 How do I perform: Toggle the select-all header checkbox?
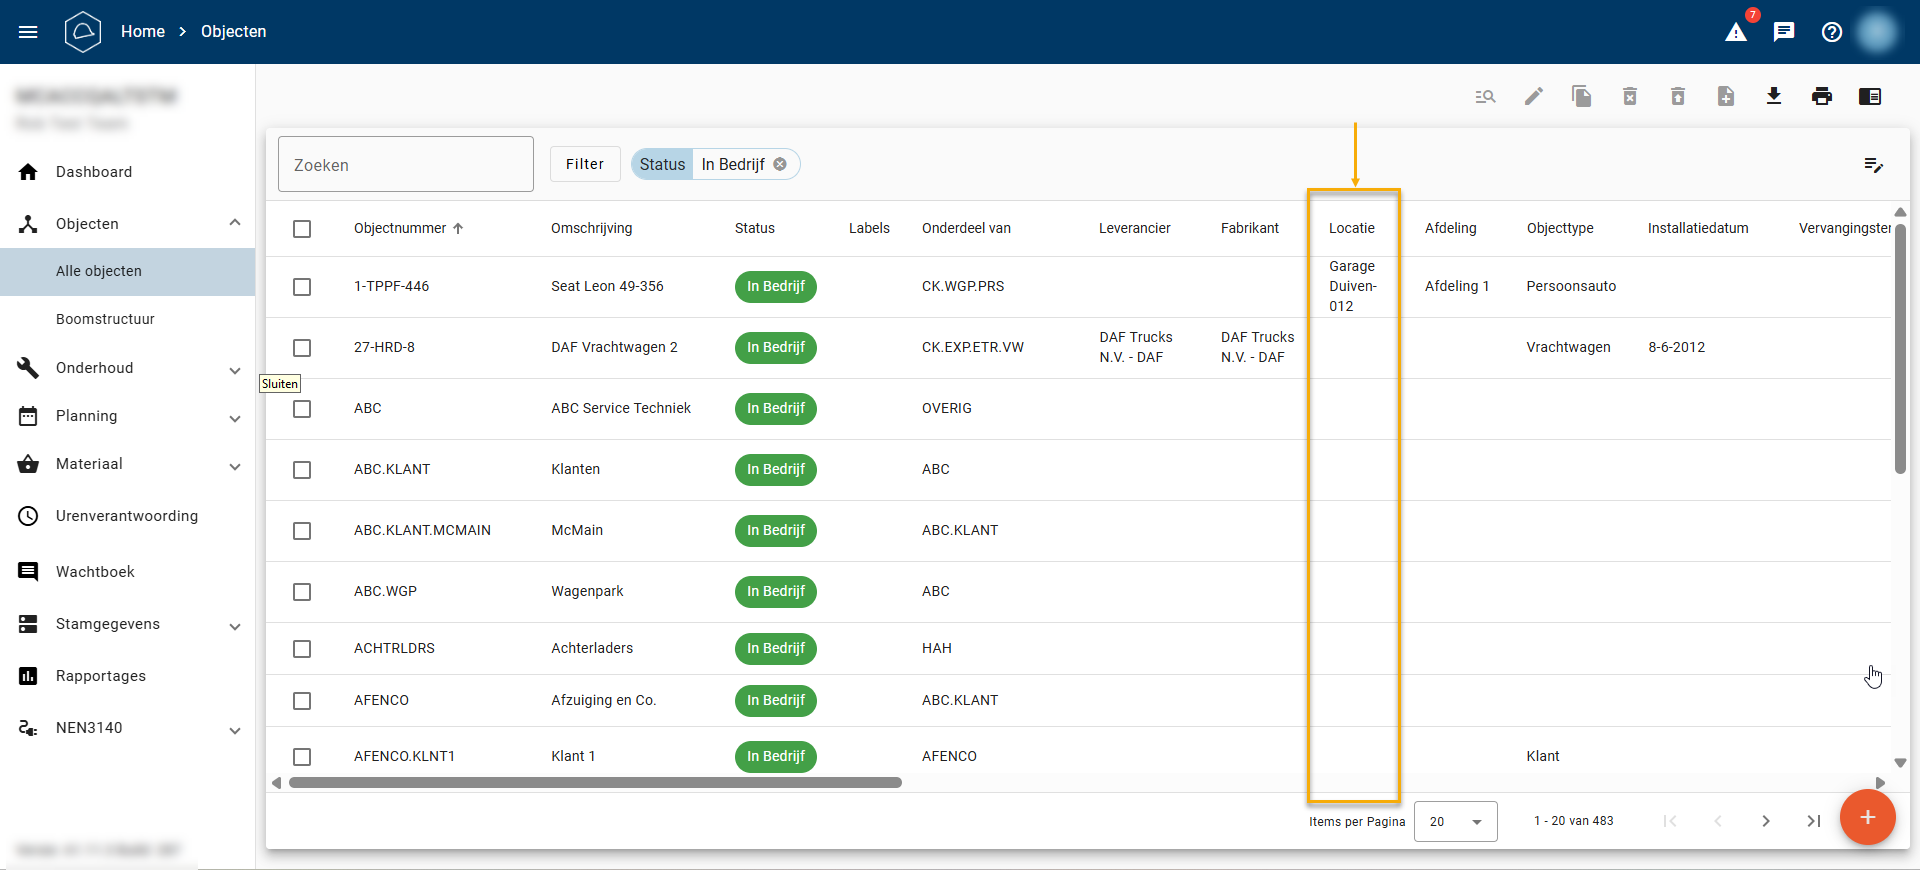click(302, 229)
